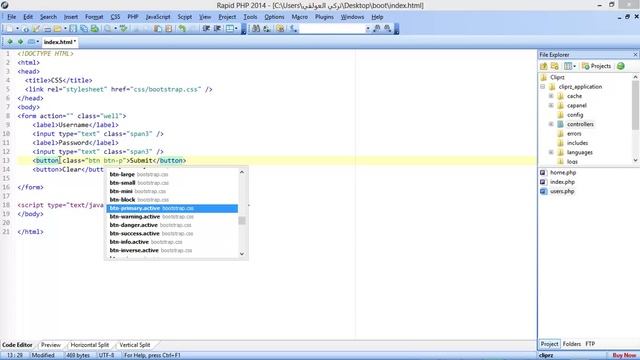Expand the languages folder node
Image resolution: width=640 pixels, height=360 pixels.
[551, 152]
